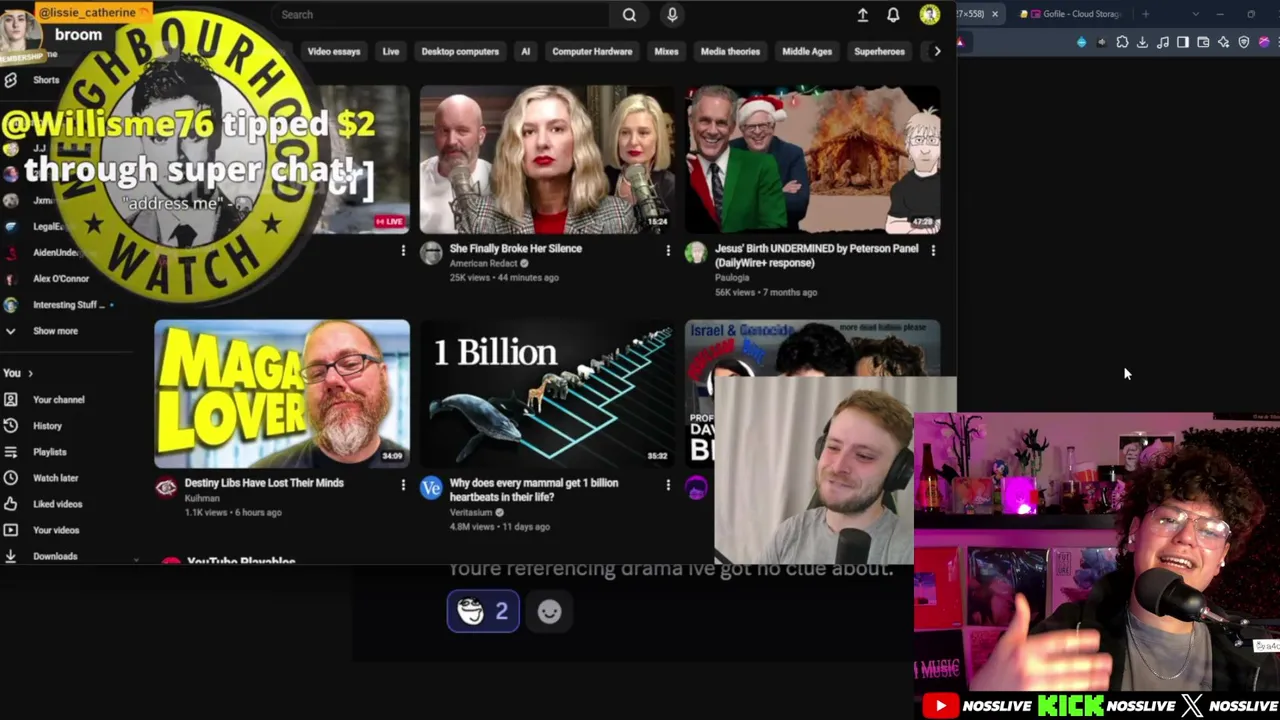
Task: Open the video title She Finally Broke Her Silence
Action: tap(515, 249)
